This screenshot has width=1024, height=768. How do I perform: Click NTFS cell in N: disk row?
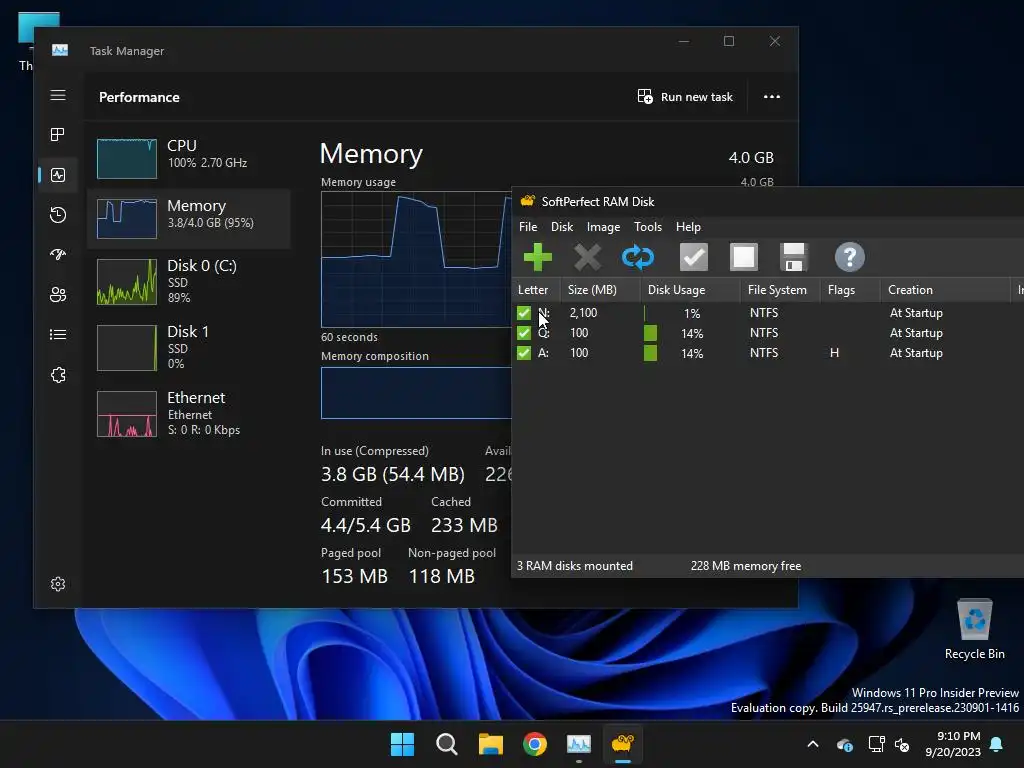point(763,313)
